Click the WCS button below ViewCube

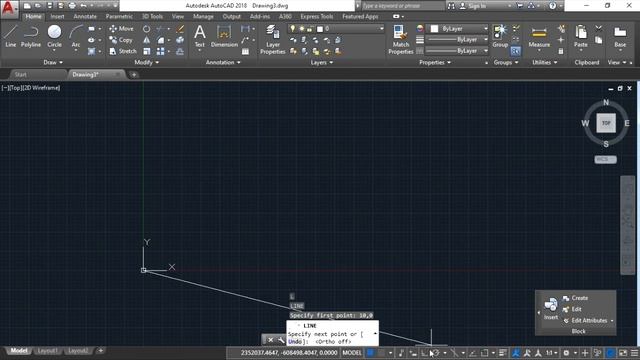click(605, 159)
